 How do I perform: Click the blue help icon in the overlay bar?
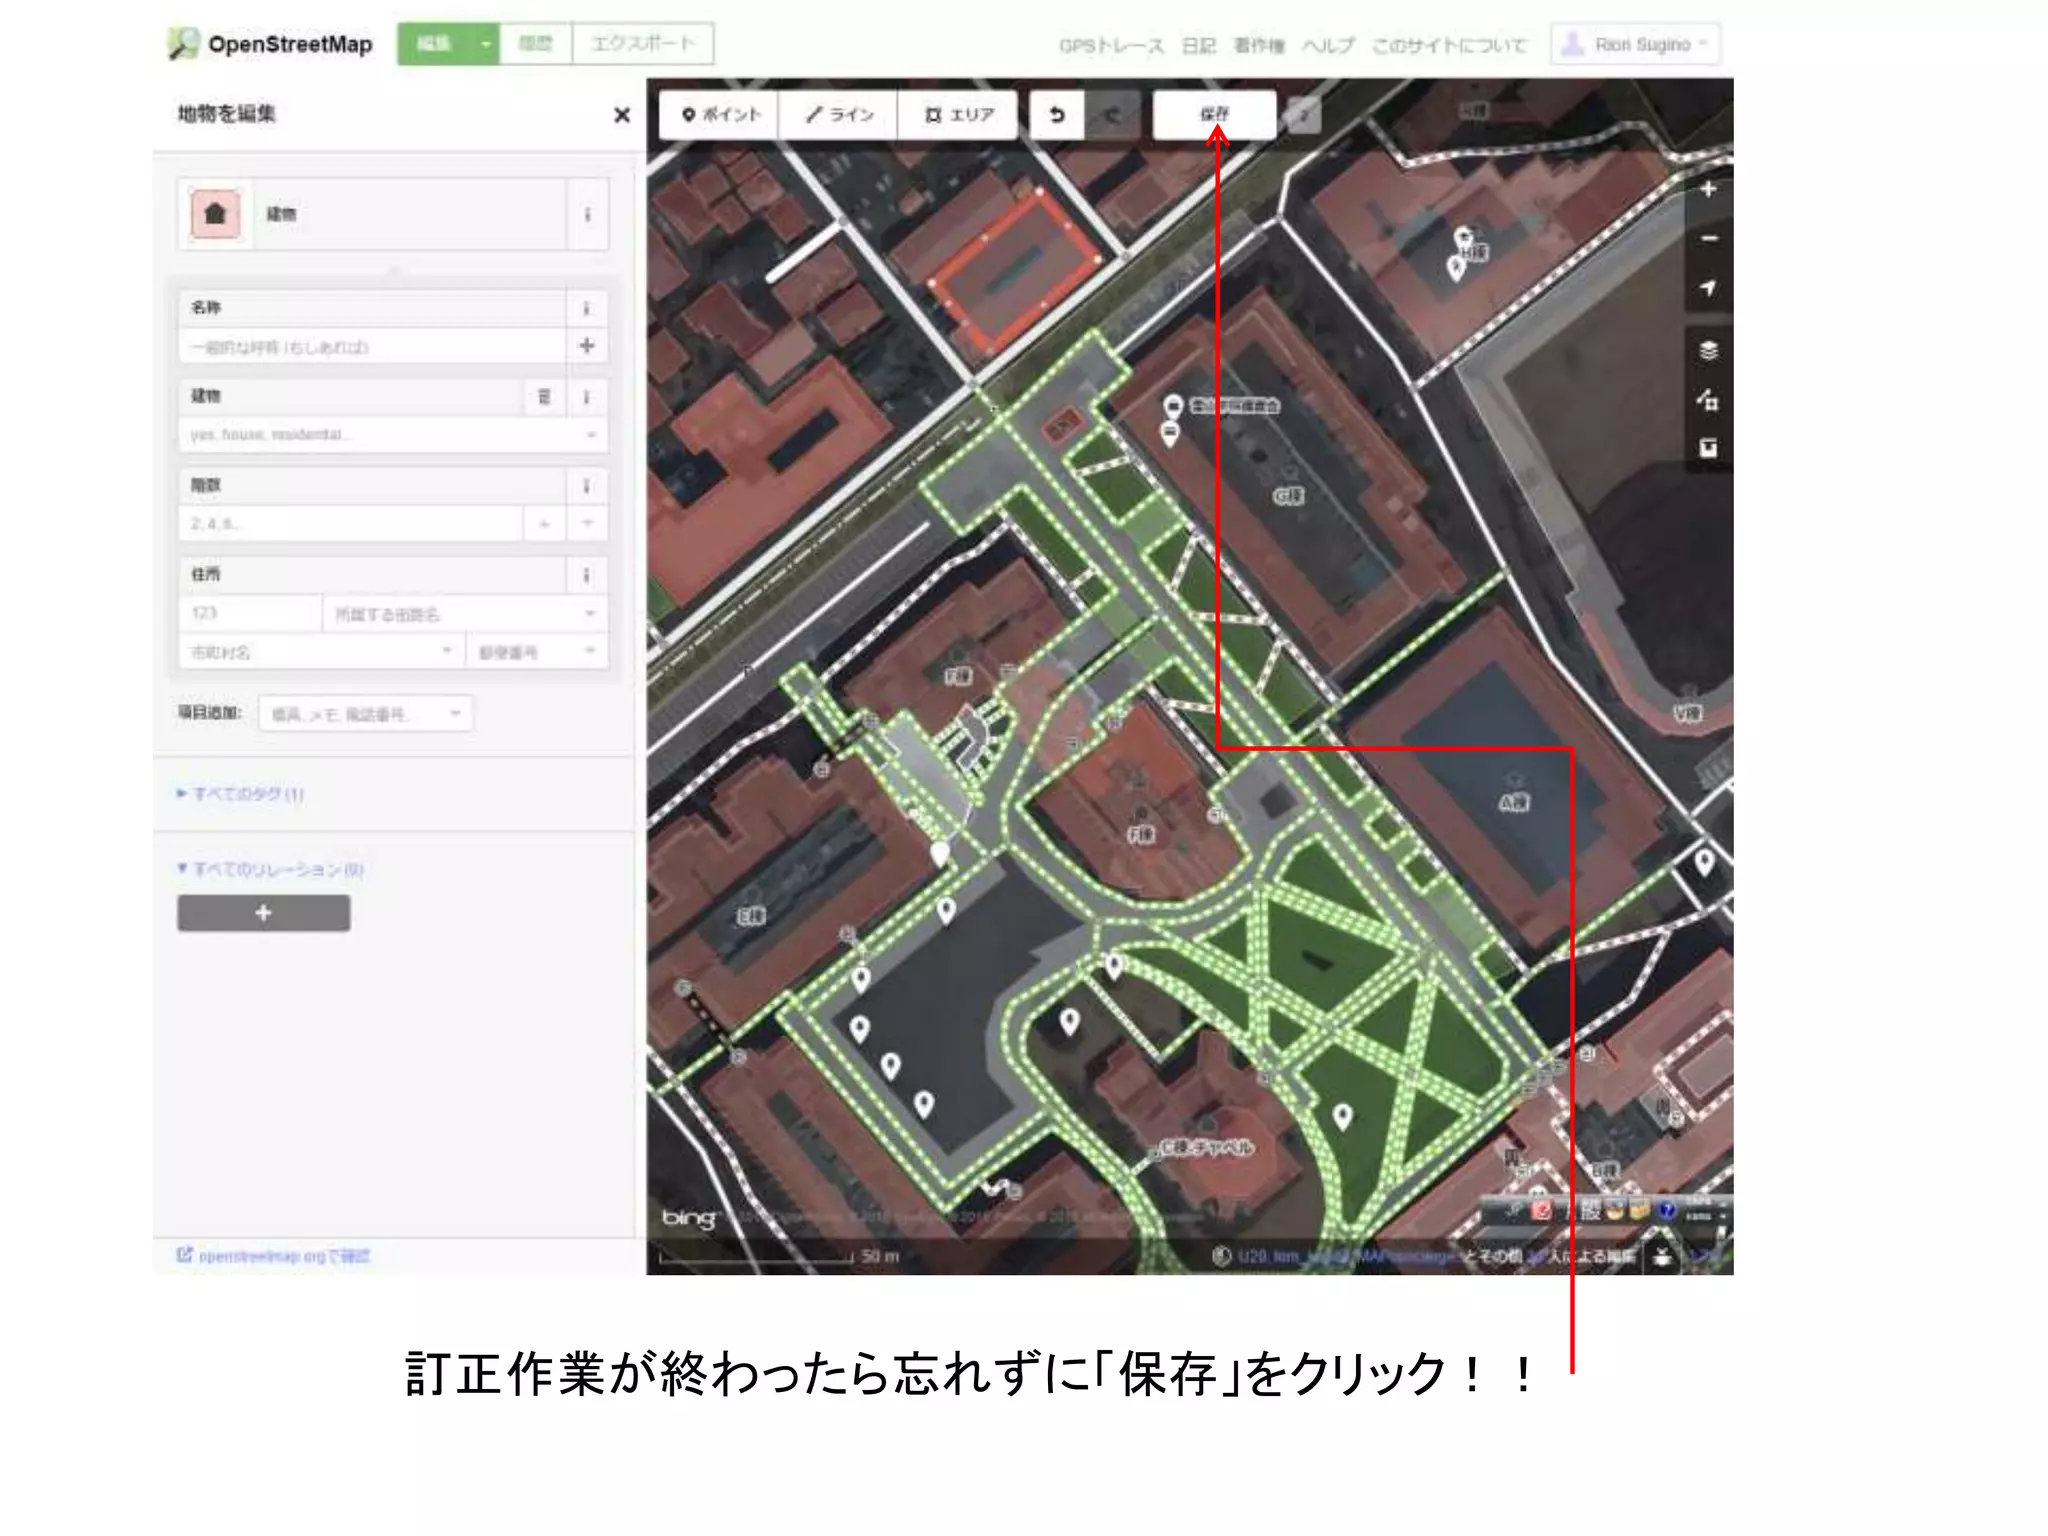(1667, 1211)
